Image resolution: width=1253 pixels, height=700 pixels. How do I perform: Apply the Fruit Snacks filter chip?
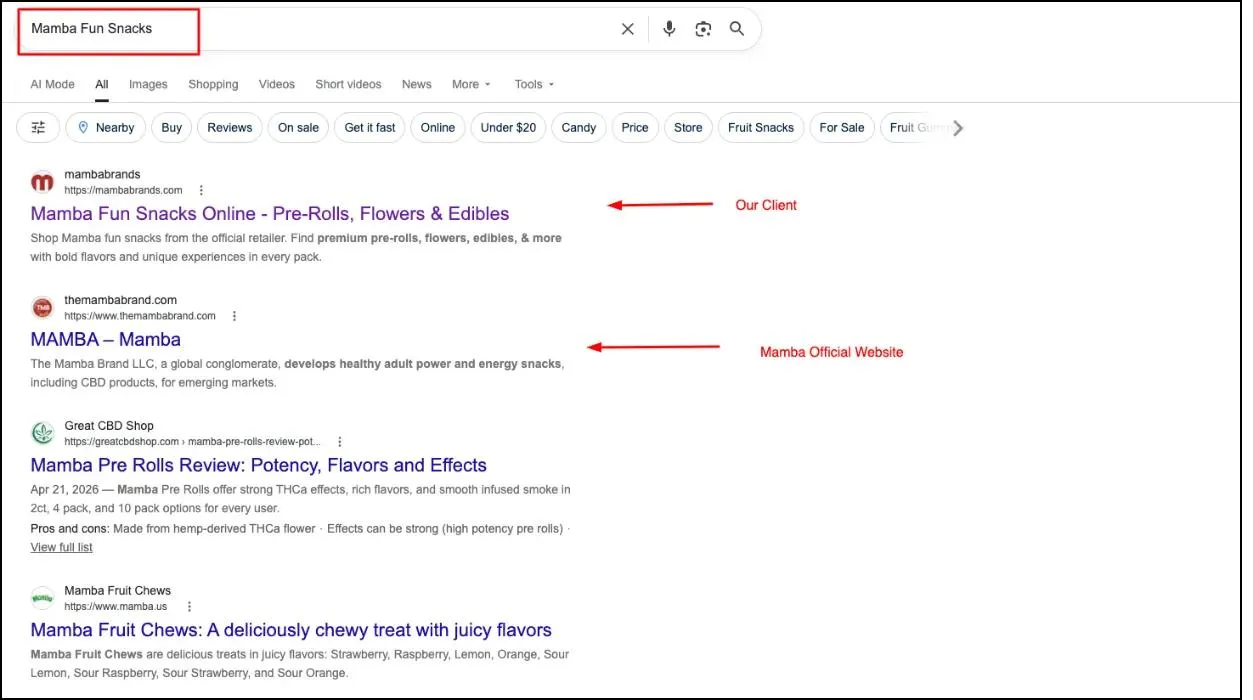761,127
